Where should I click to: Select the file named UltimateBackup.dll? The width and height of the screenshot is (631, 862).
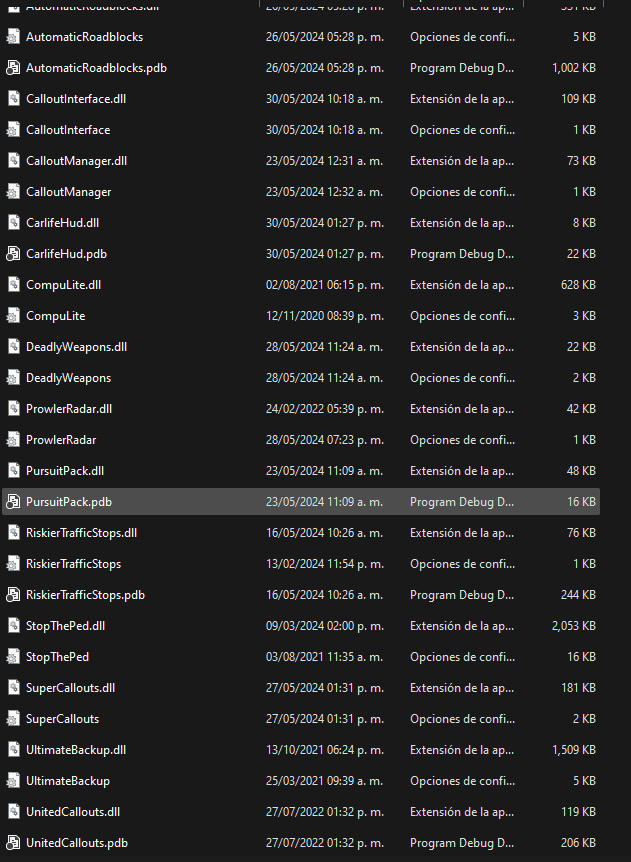click(x=76, y=750)
